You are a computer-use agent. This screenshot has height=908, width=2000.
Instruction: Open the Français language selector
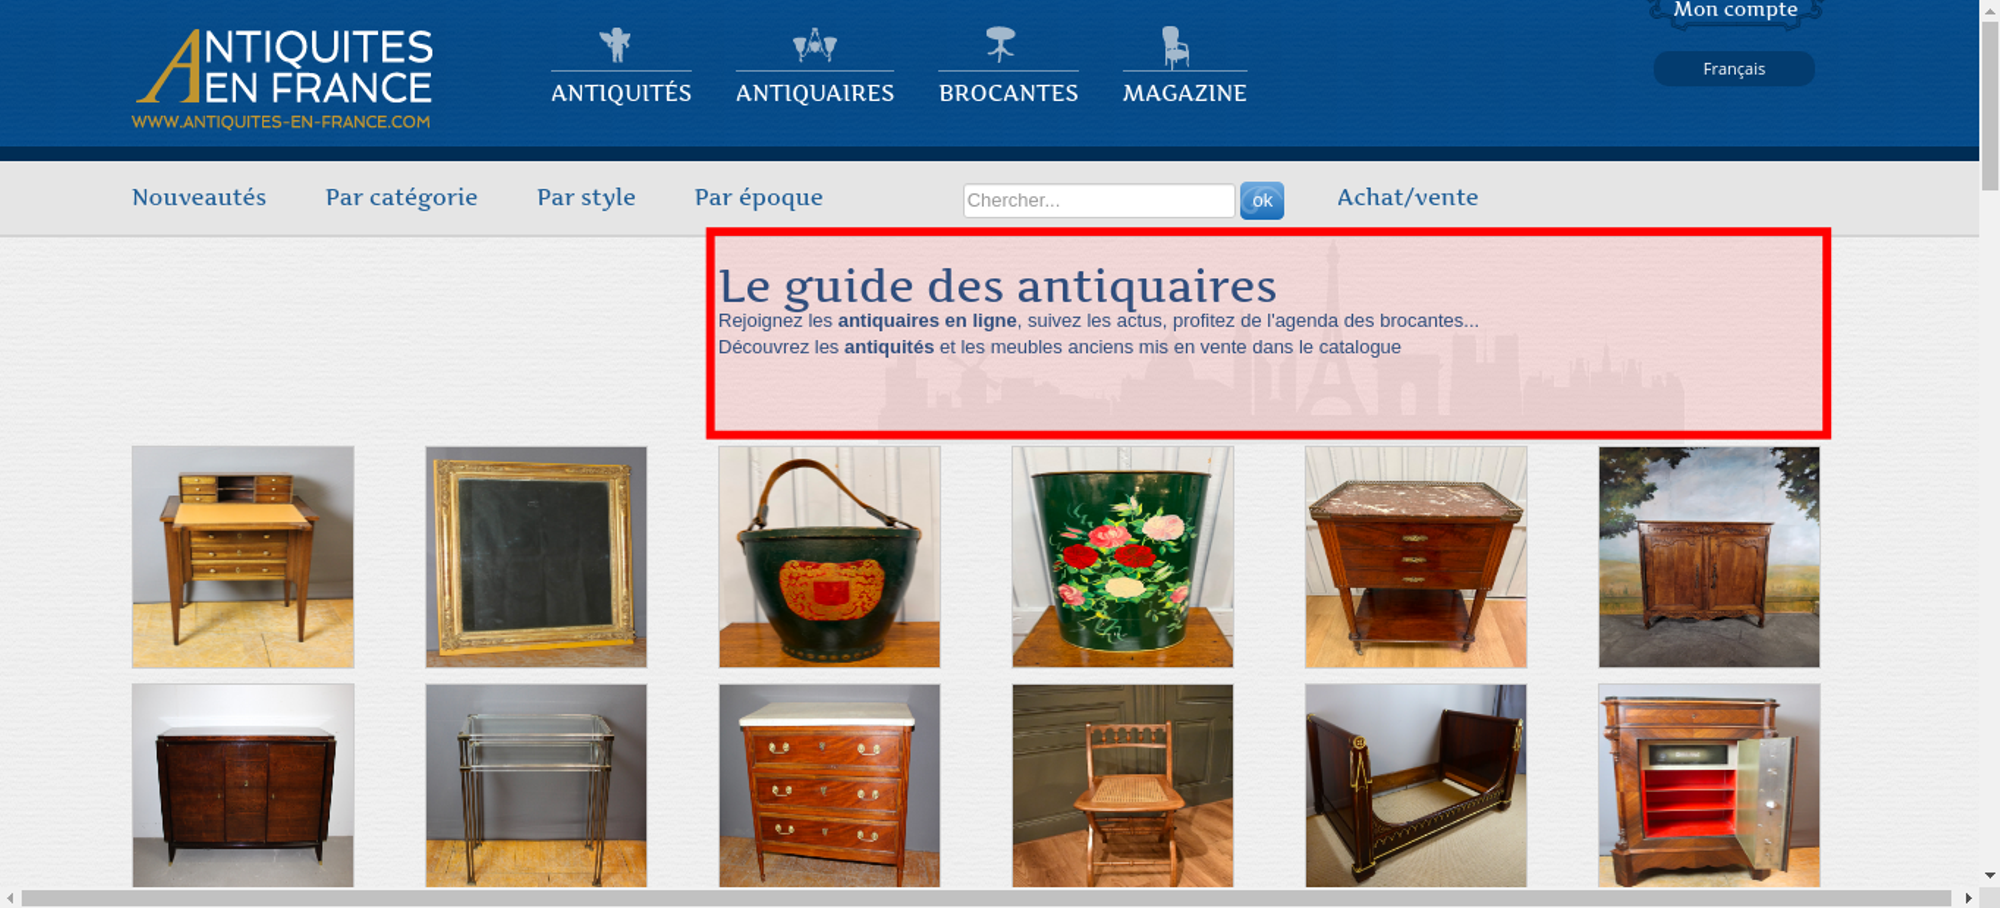click(1734, 69)
